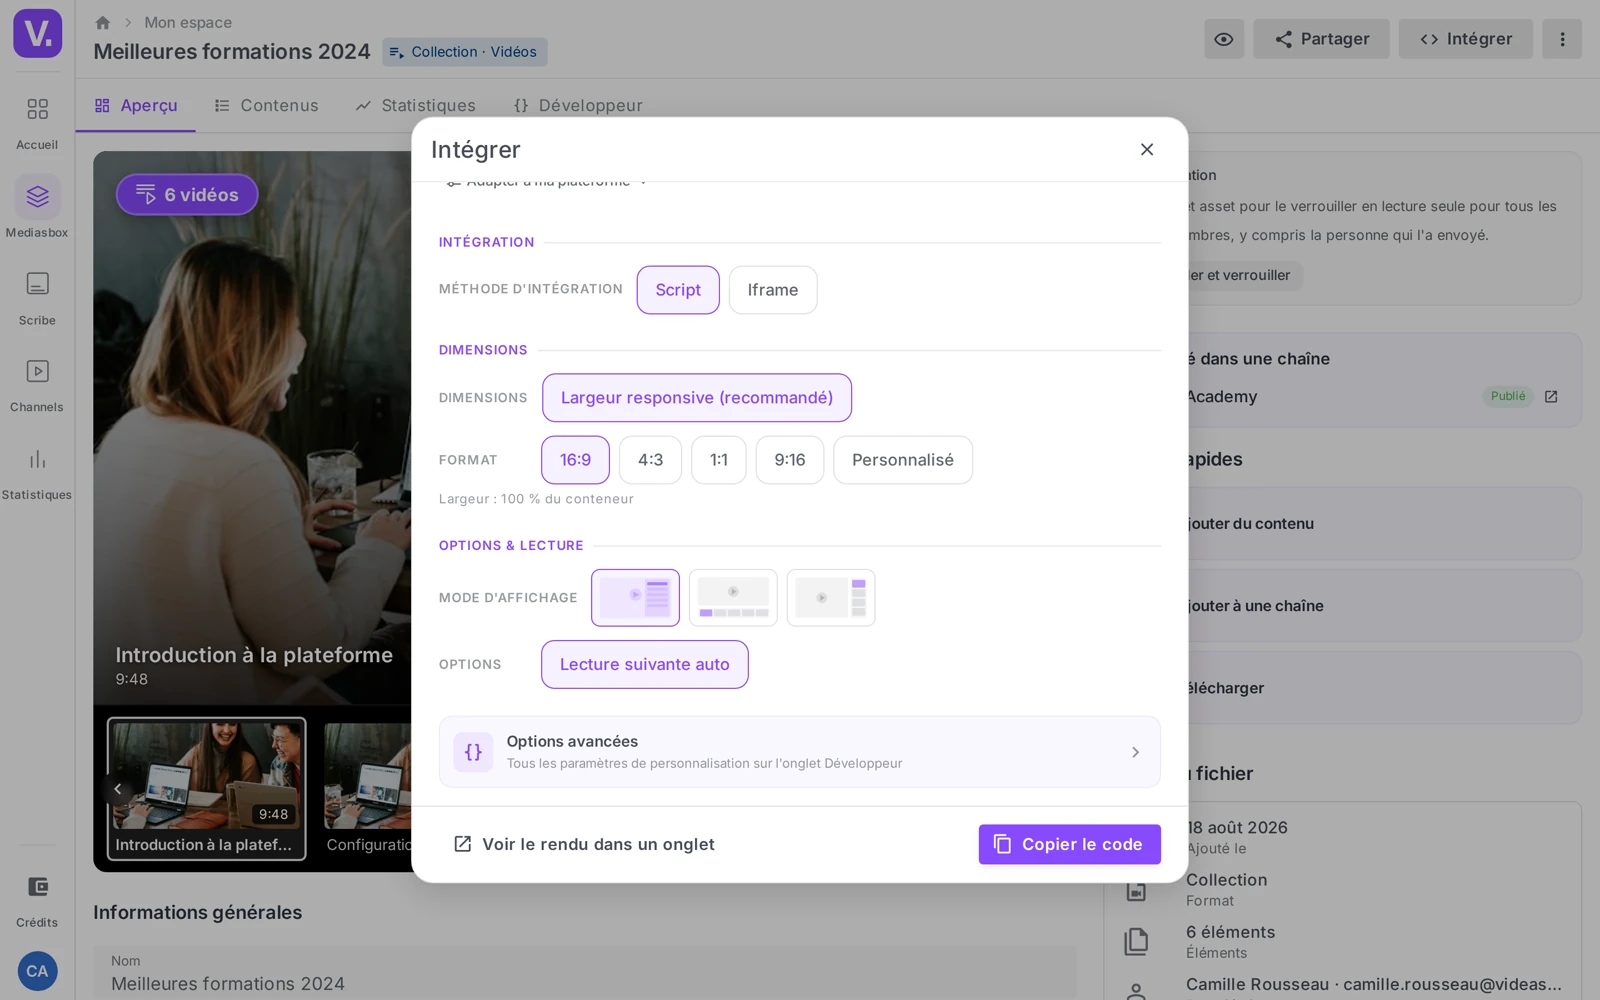The height and width of the screenshot is (1000, 1600).
Task: Open Accueil in the sidebar
Action: (37, 122)
